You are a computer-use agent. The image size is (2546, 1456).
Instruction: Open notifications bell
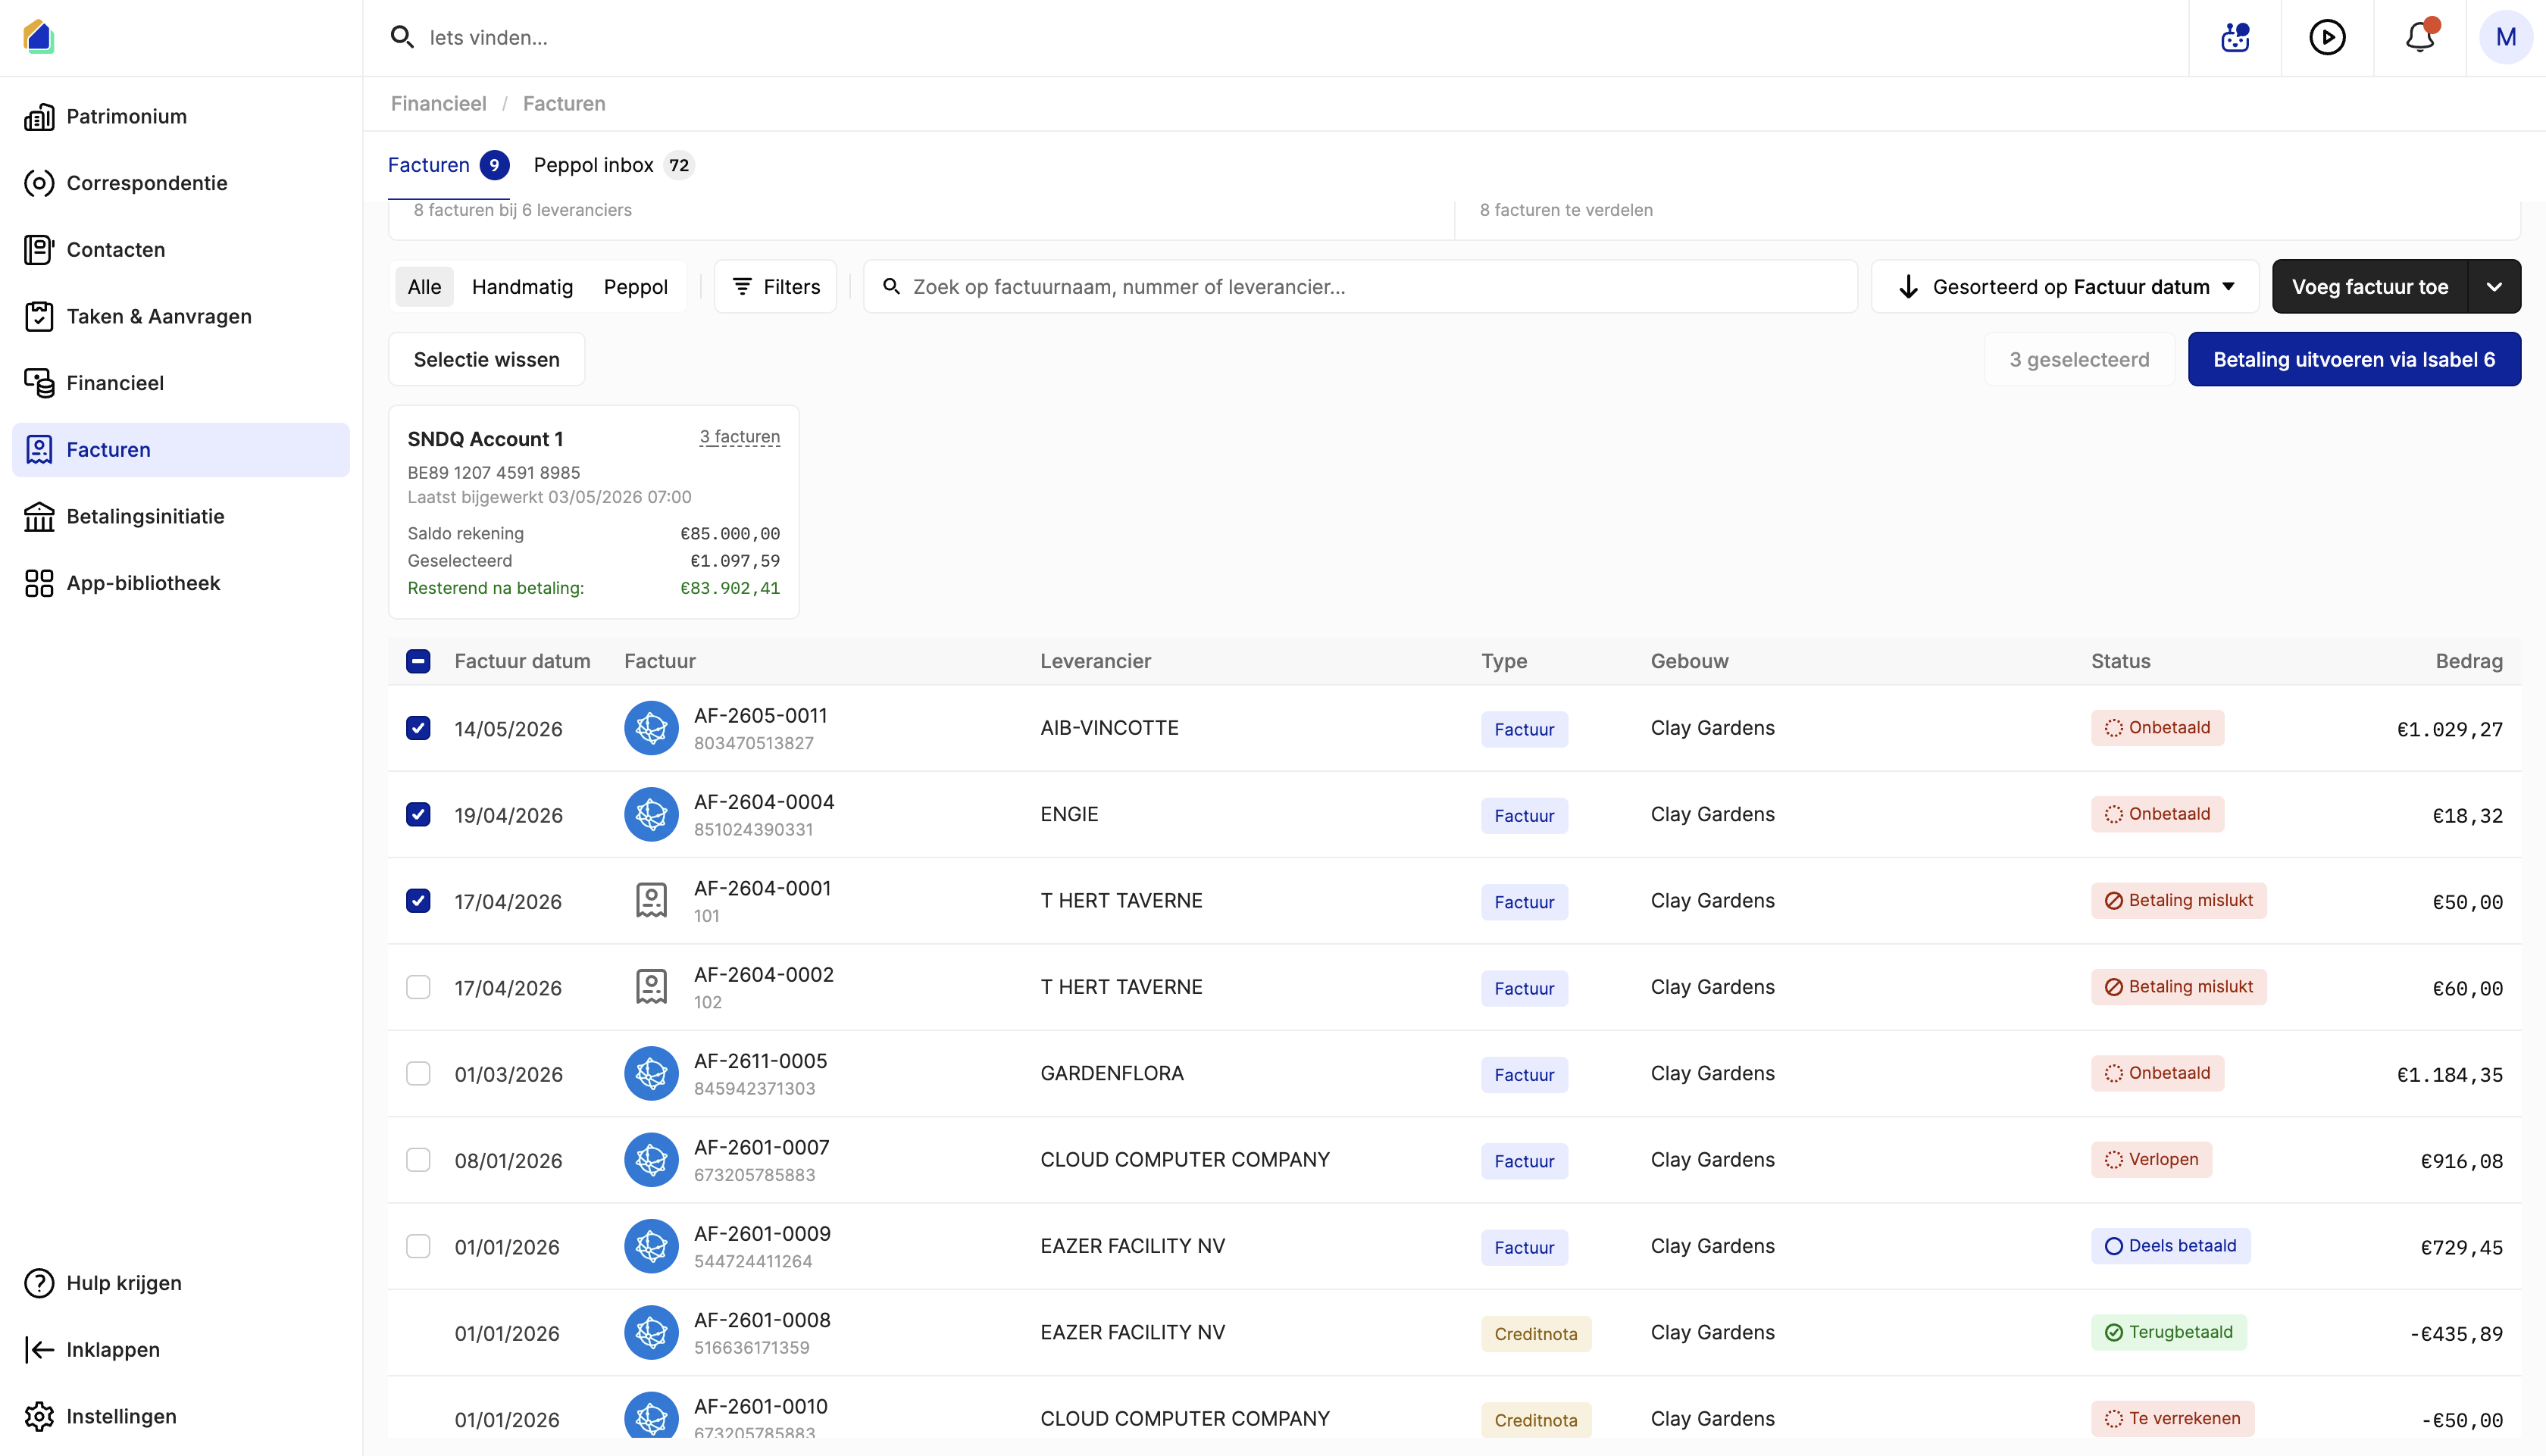(2420, 37)
